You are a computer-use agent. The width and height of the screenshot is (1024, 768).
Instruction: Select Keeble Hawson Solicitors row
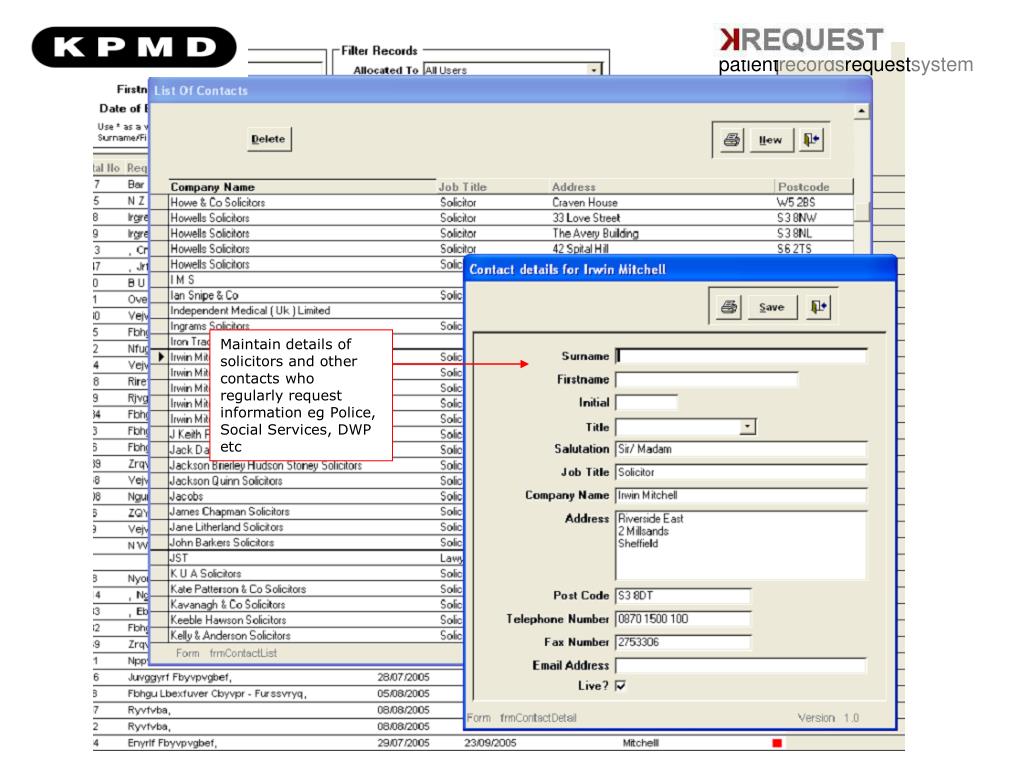click(316, 620)
